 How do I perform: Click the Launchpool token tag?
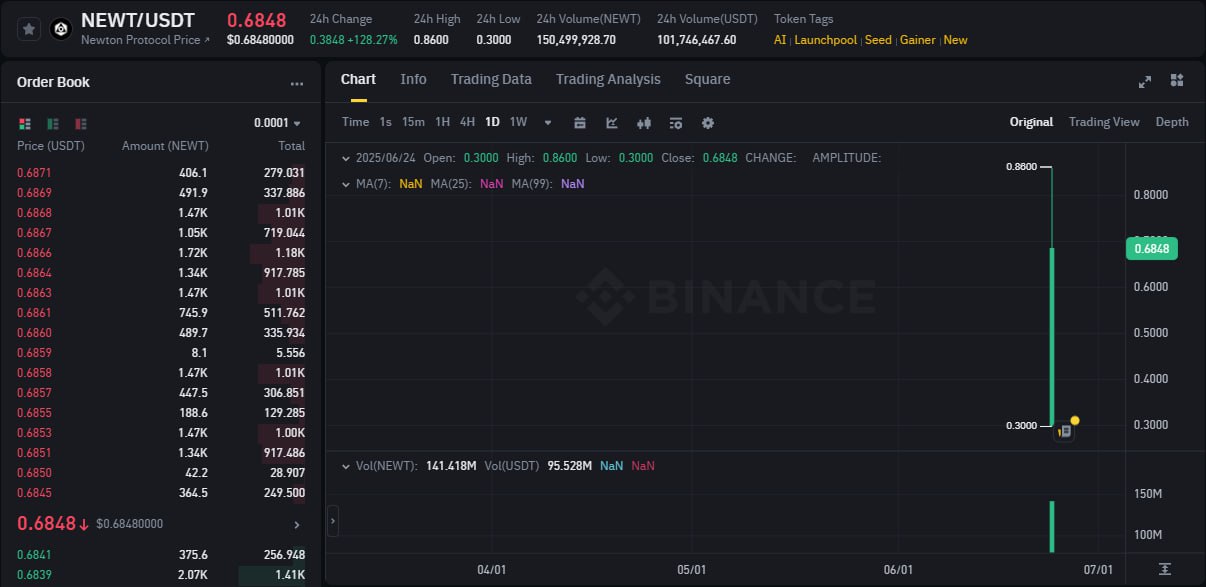pyautogui.click(x=826, y=40)
